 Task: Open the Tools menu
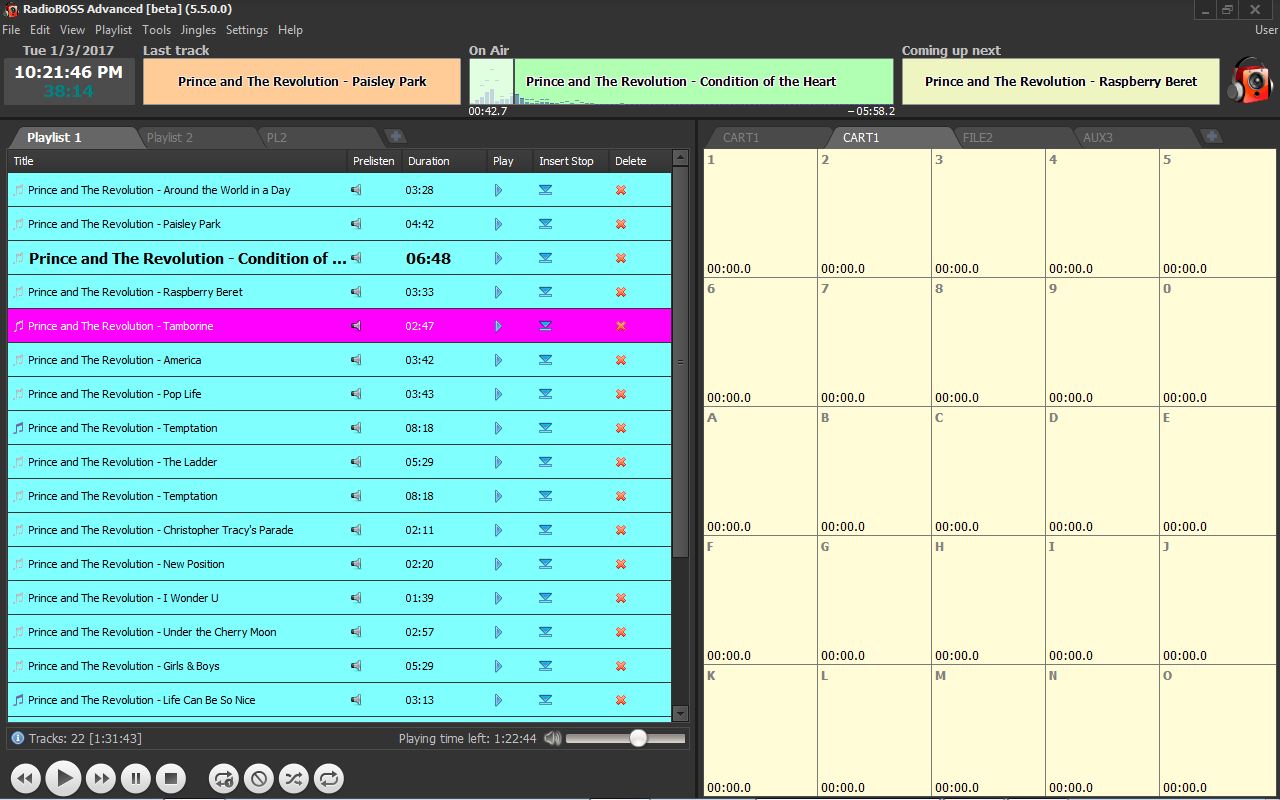click(x=156, y=30)
